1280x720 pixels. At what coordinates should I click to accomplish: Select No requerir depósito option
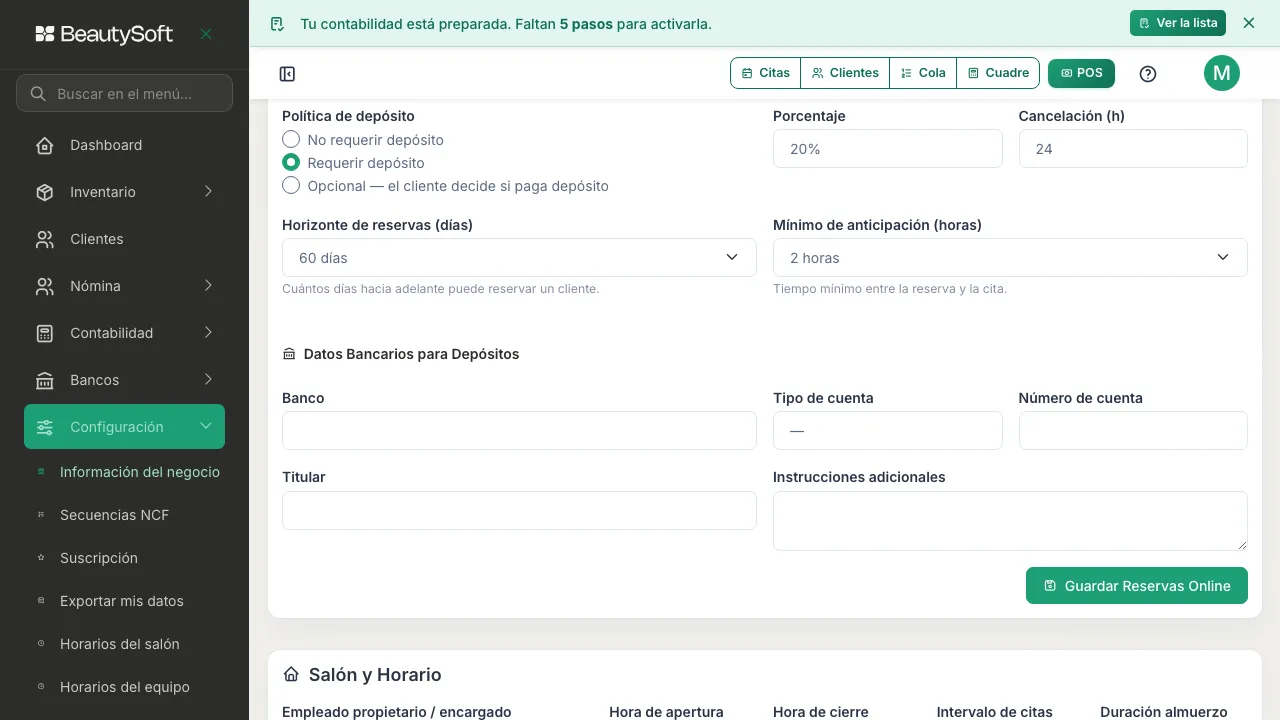291,139
